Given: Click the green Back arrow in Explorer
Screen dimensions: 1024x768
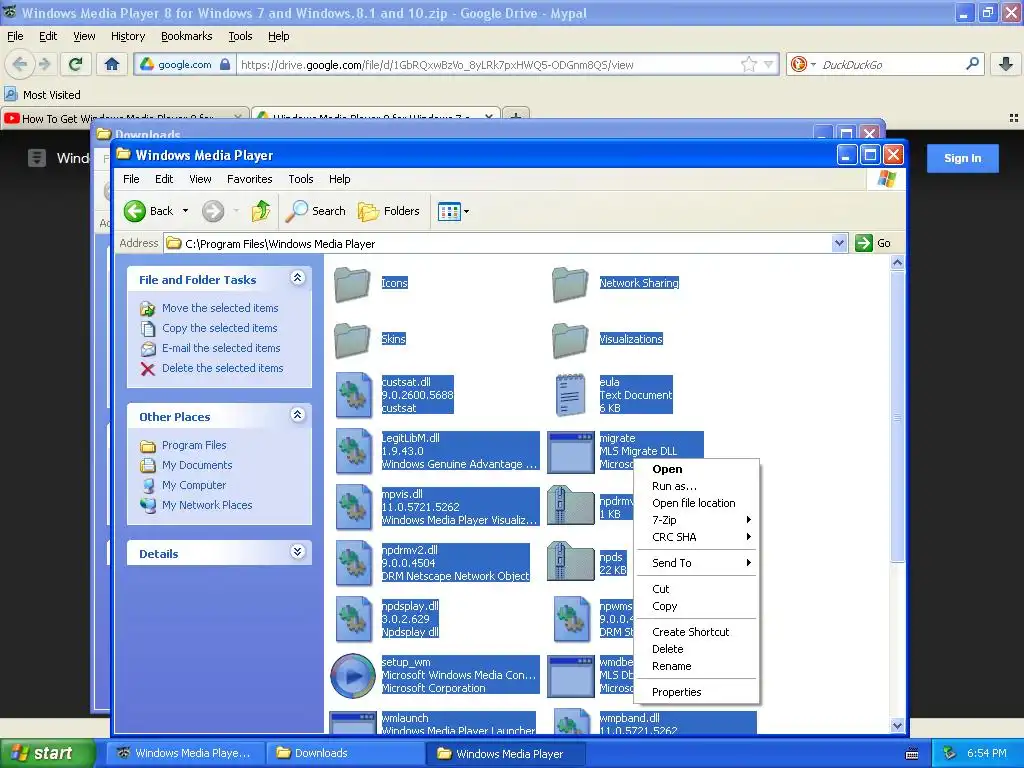Looking at the screenshot, I should click(135, 211).
